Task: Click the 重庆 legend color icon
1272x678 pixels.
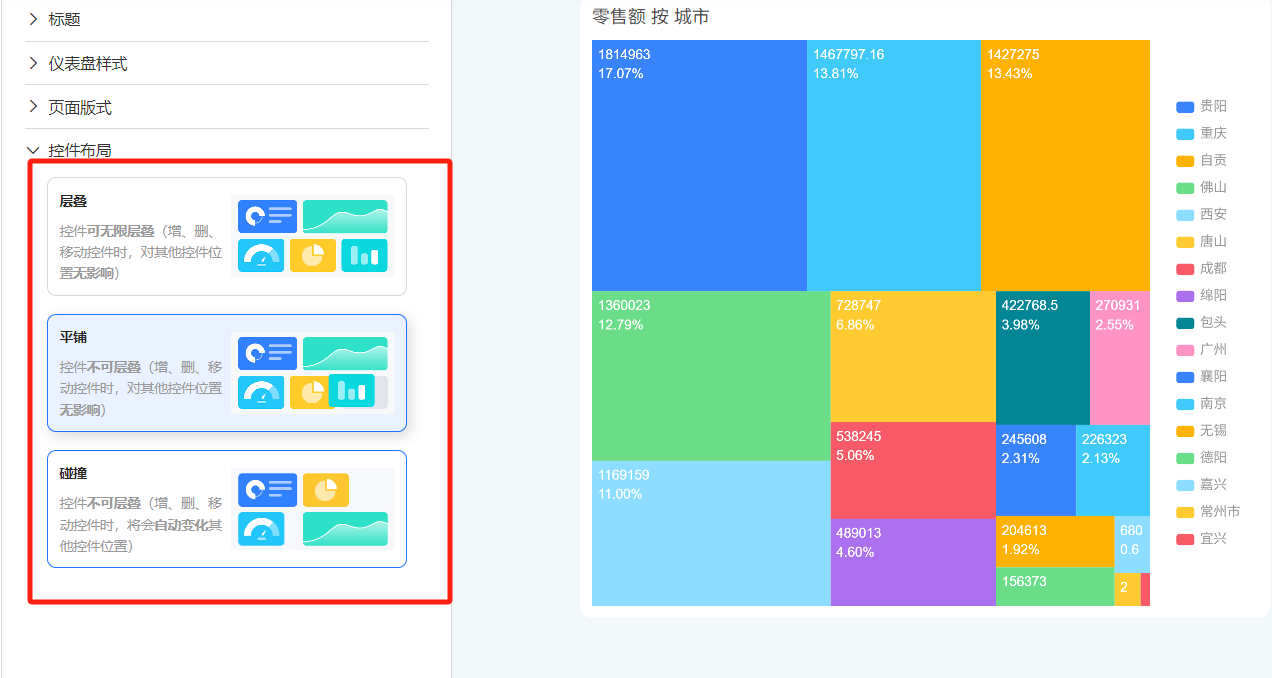Action: pyautogui.click(x=1185, y=134)
